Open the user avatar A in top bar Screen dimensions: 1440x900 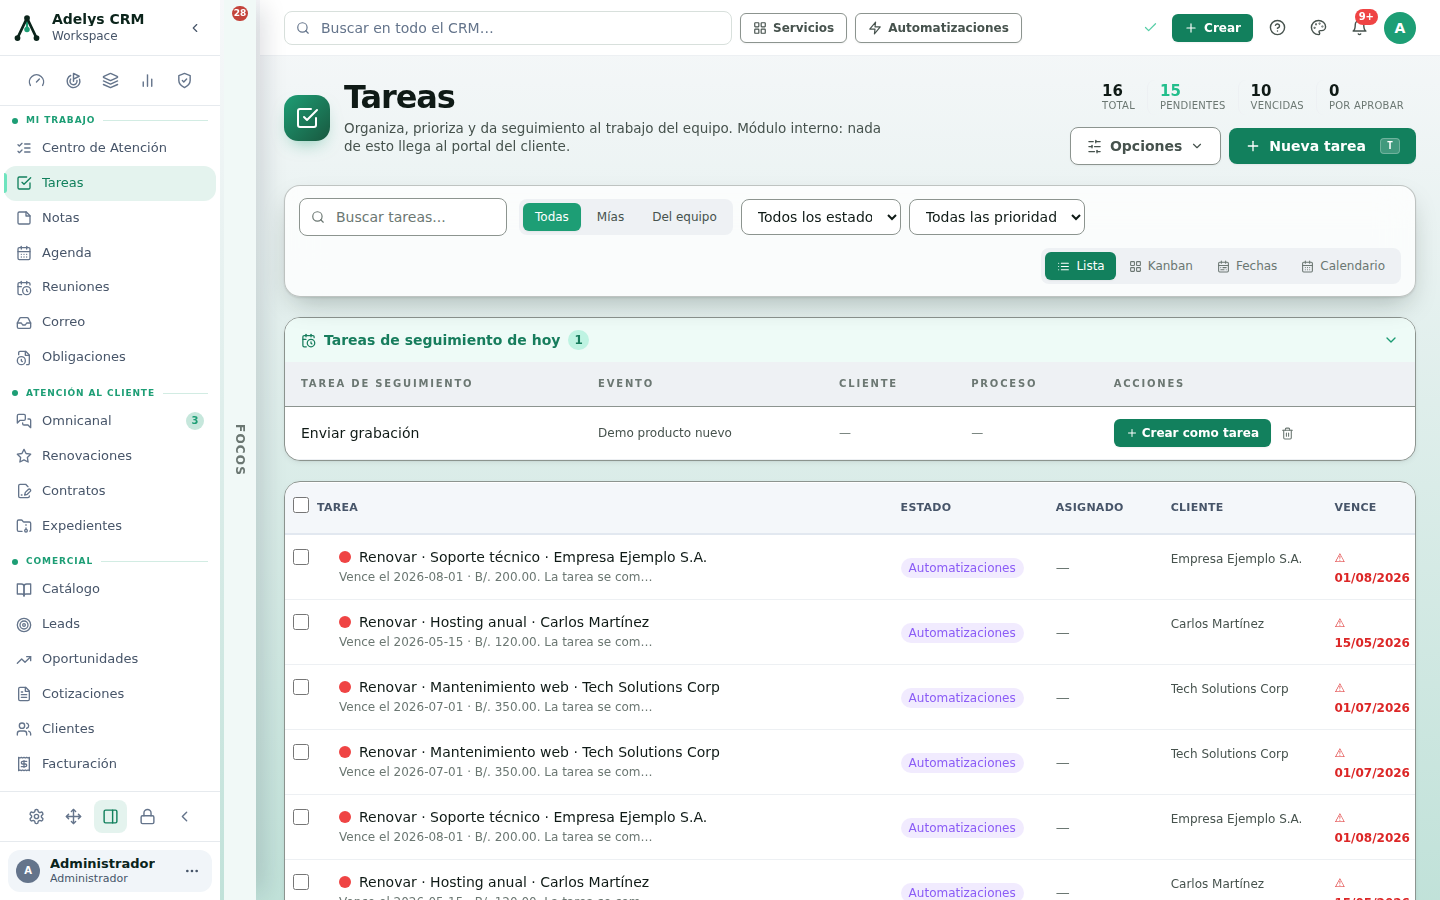point(1400,28)
